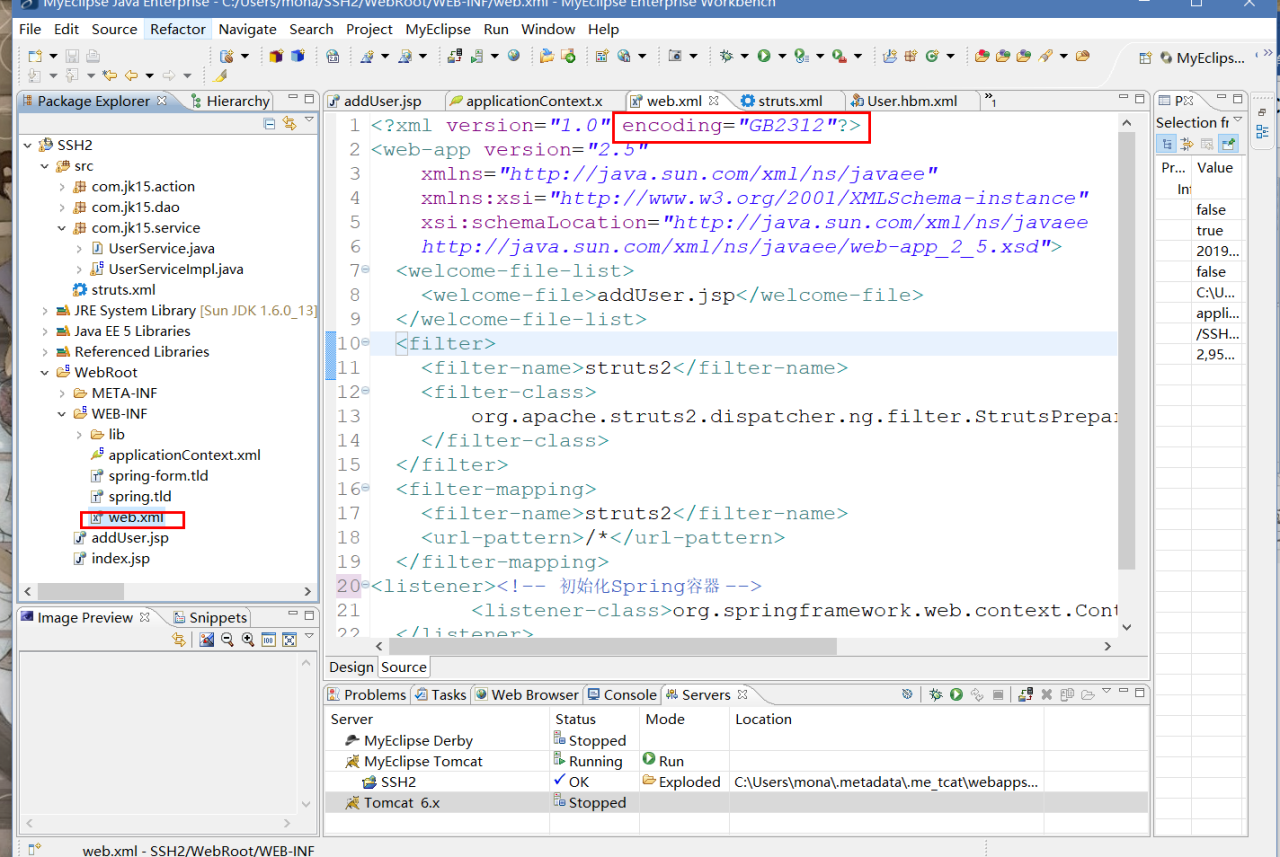Collapse the welcome-file-list fold marker
Screen dimensions: 1280x857
coord(366,270)
